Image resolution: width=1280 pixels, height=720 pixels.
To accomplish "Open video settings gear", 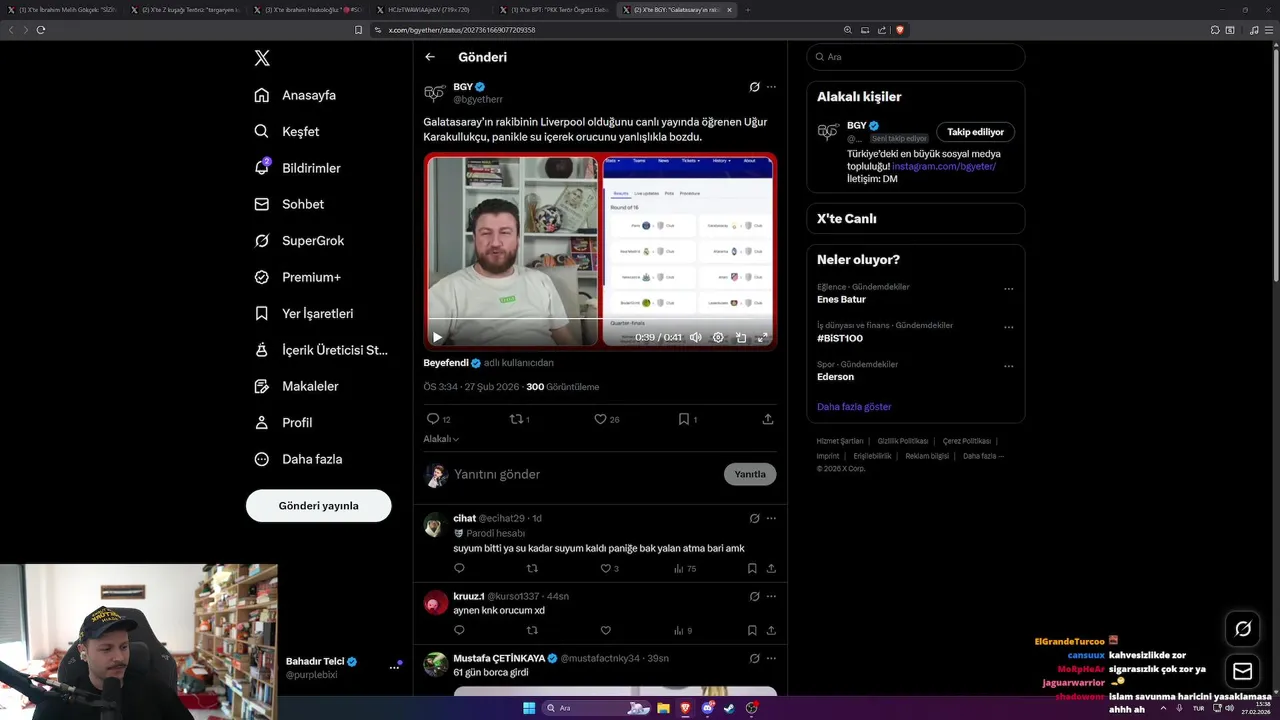I will click(x=718, y=337).
